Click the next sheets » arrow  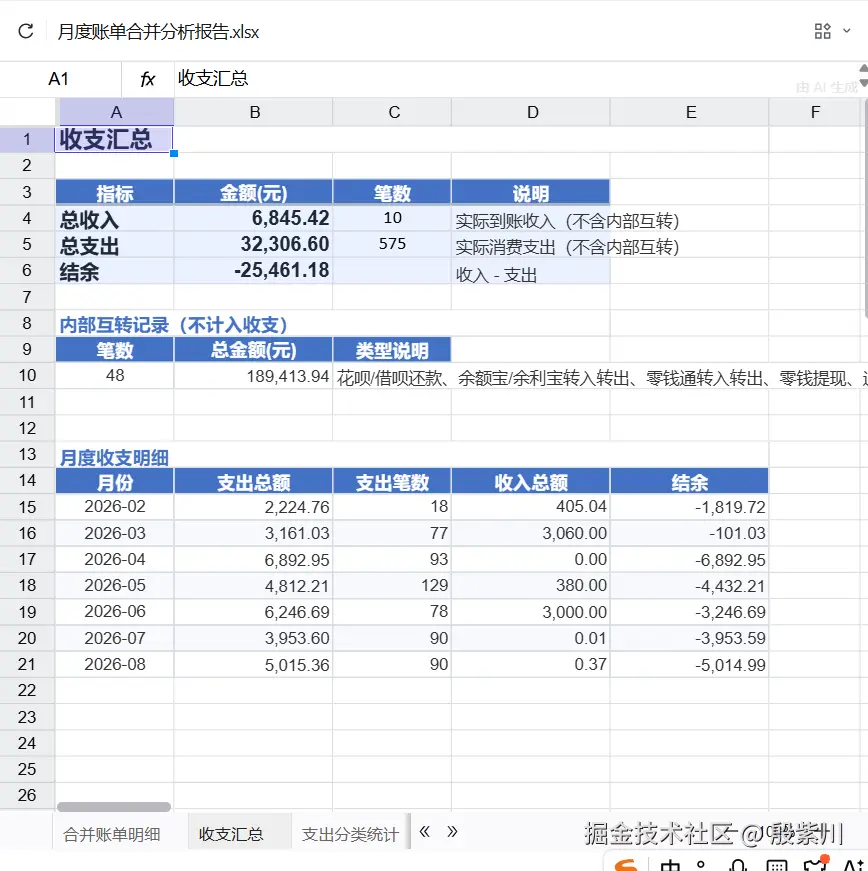click(x=452, y=832)
